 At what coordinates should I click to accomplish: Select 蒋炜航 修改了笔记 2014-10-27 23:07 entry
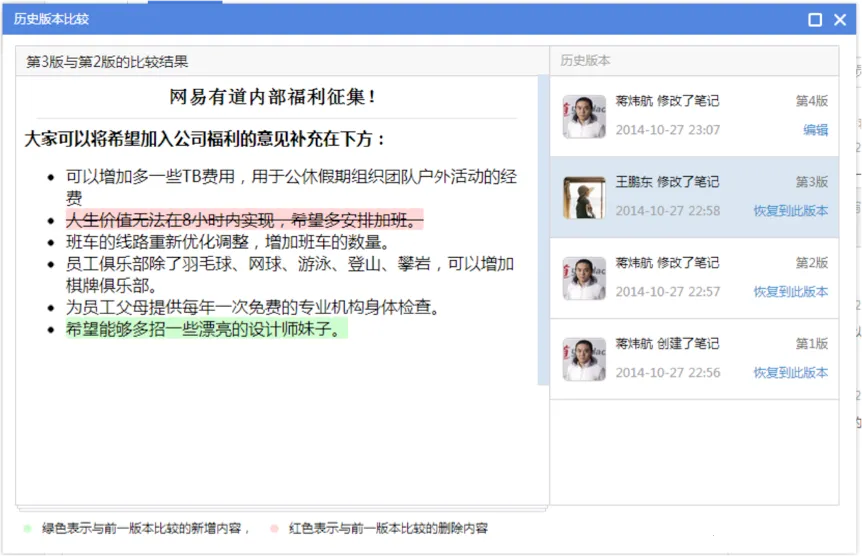pyautogui.click(x=694, y=116)
